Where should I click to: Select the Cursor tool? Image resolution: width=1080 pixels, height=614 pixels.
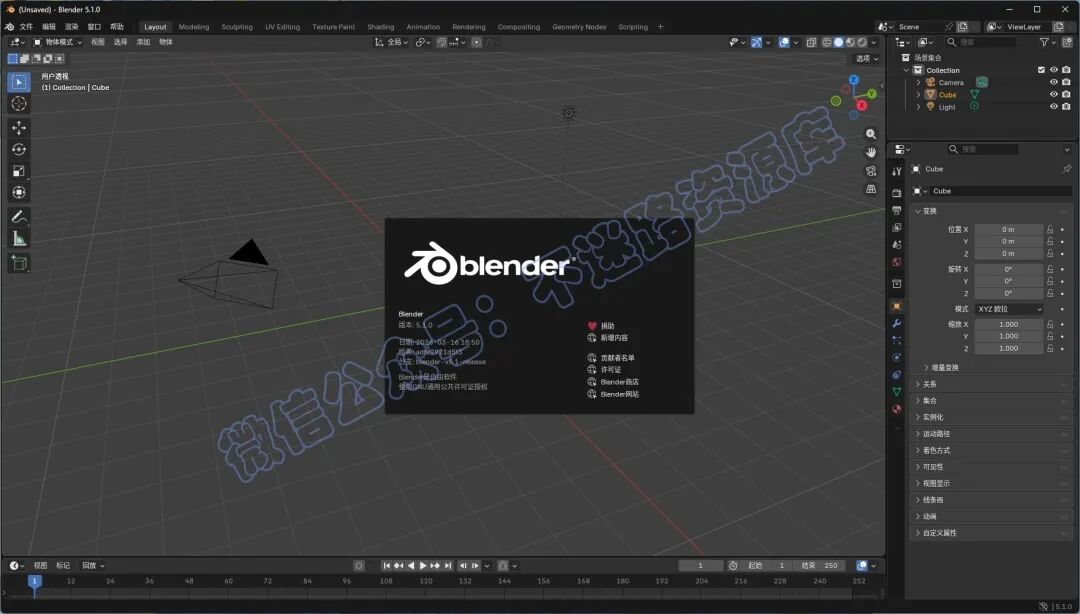tap(19, 103)
